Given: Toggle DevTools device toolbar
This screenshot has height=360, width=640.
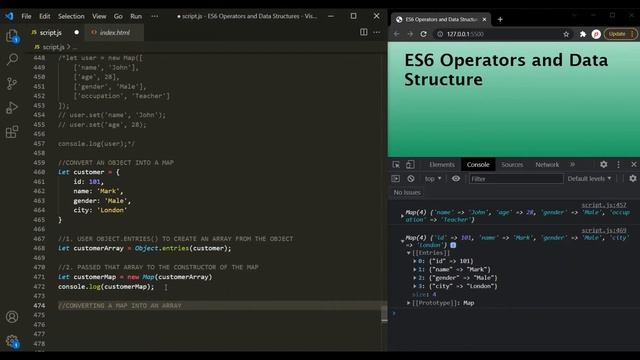Looking at the screenshot, I should coord(410,164).
